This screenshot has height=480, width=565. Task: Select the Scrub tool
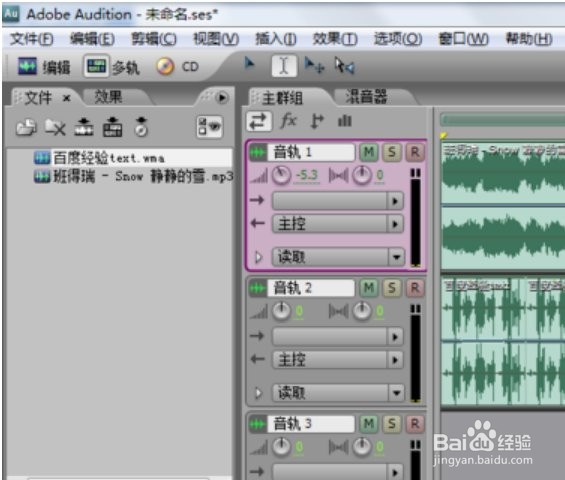(x=344, y=66)
